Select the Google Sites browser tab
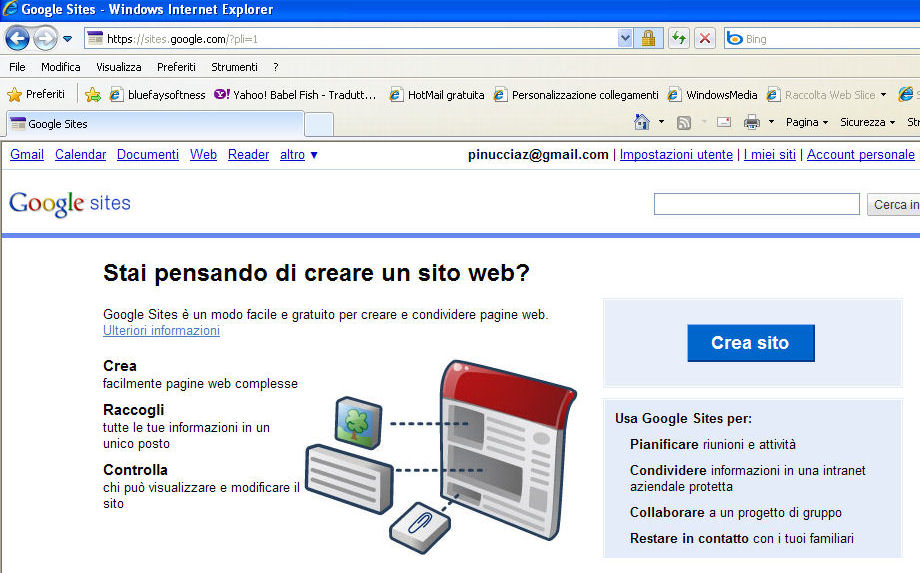Viewport: 920px width, 573px height. [x=155, y=124]
